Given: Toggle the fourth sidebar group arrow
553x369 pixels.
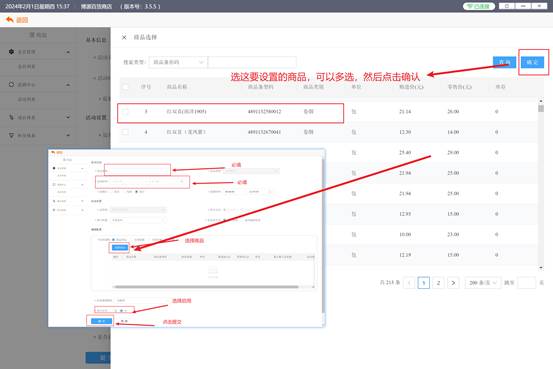Looking at the screenshot, I should coord(68,135).
